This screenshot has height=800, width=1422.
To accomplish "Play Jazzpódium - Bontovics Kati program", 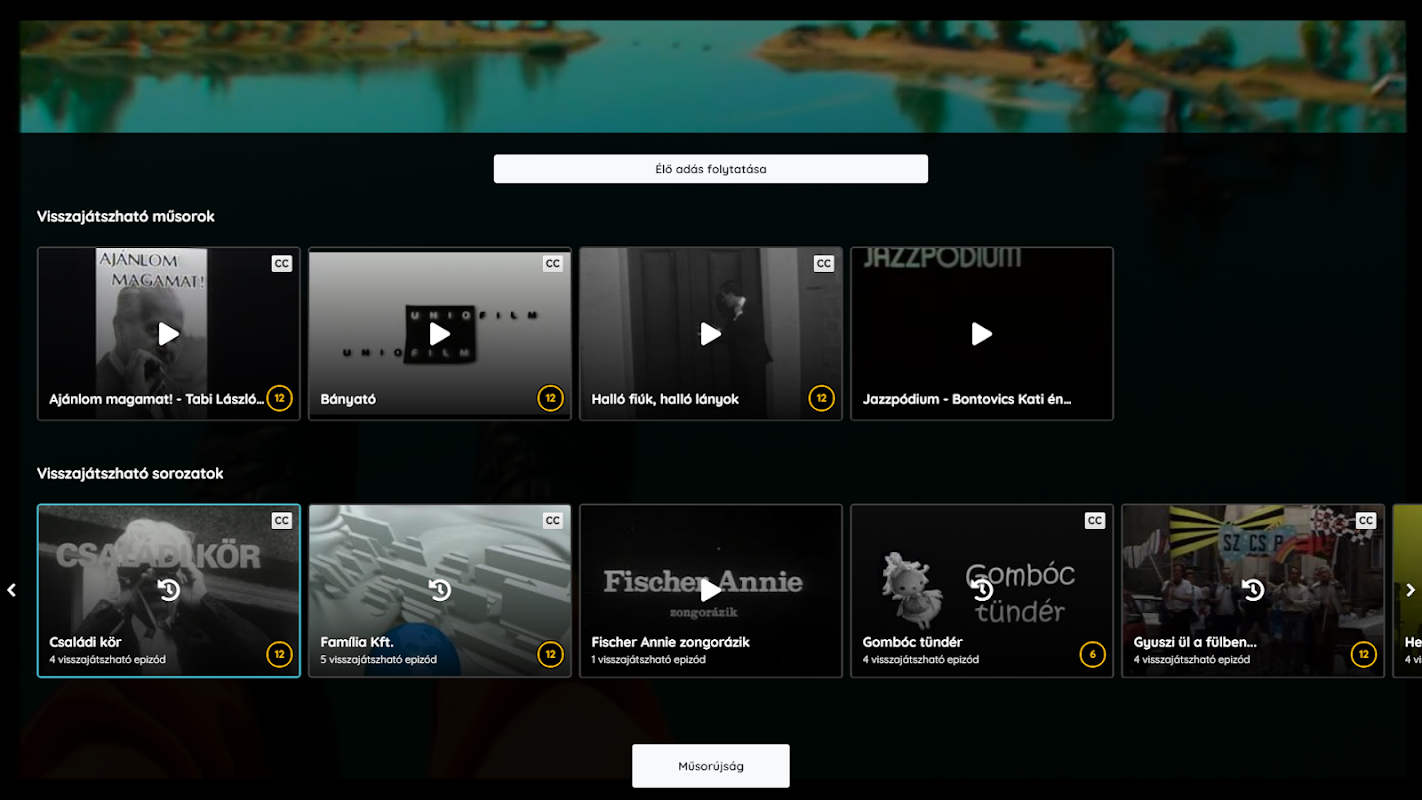I will pyautogui.click(x=982, y=334).
